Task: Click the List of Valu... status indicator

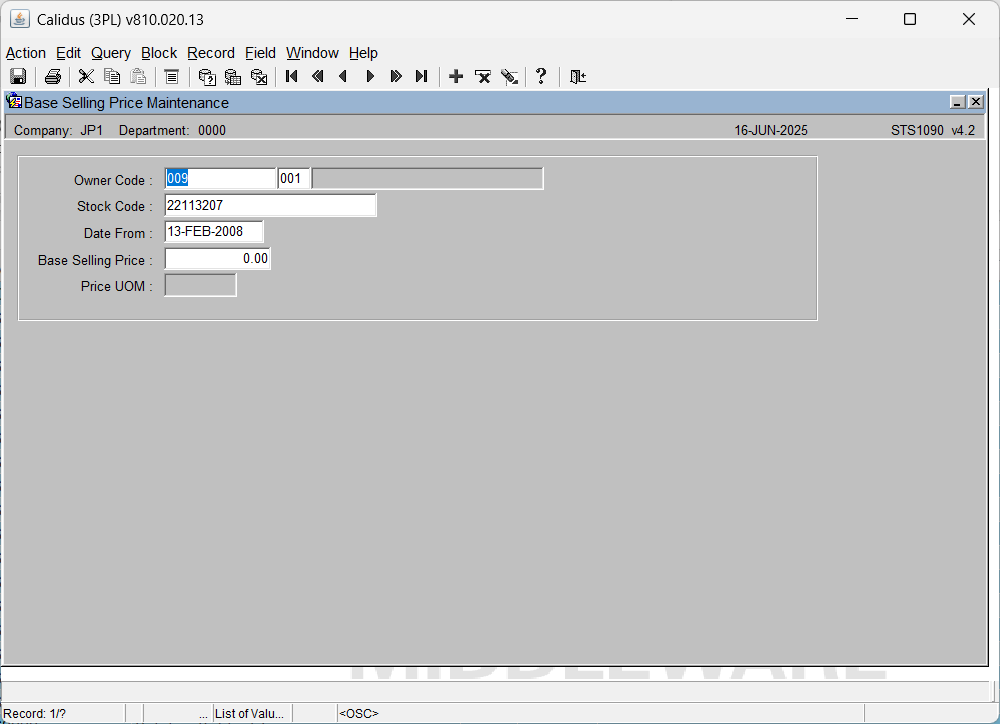Action: click(249, 713)
